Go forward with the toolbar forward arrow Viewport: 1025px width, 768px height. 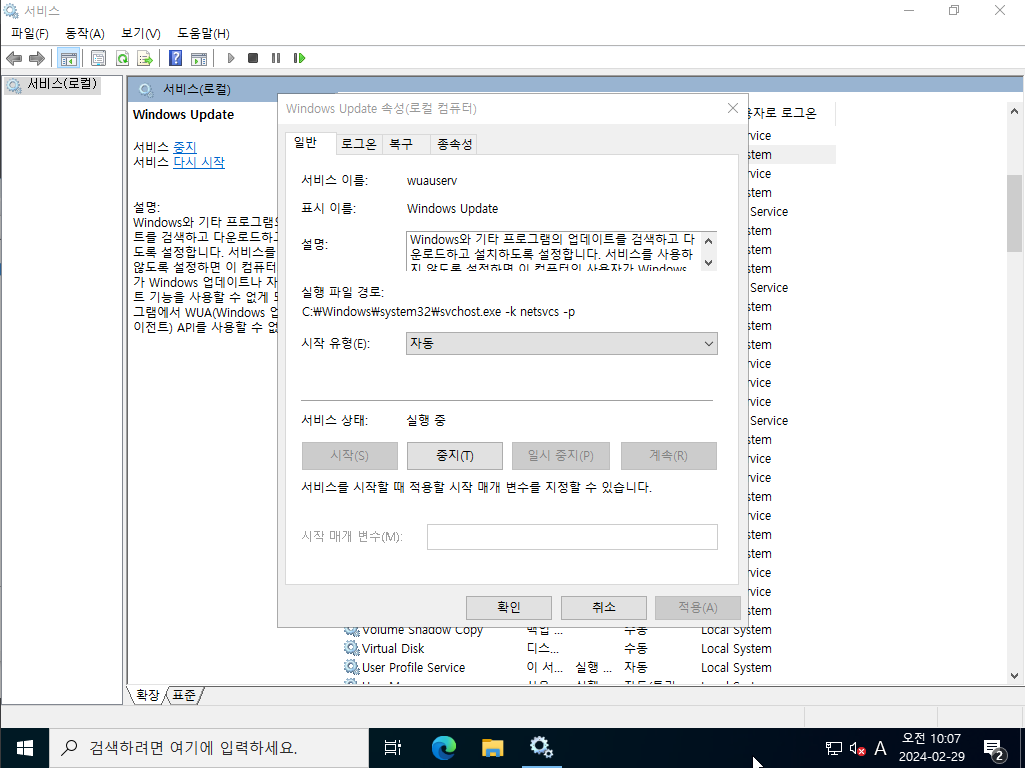[37, 58]
